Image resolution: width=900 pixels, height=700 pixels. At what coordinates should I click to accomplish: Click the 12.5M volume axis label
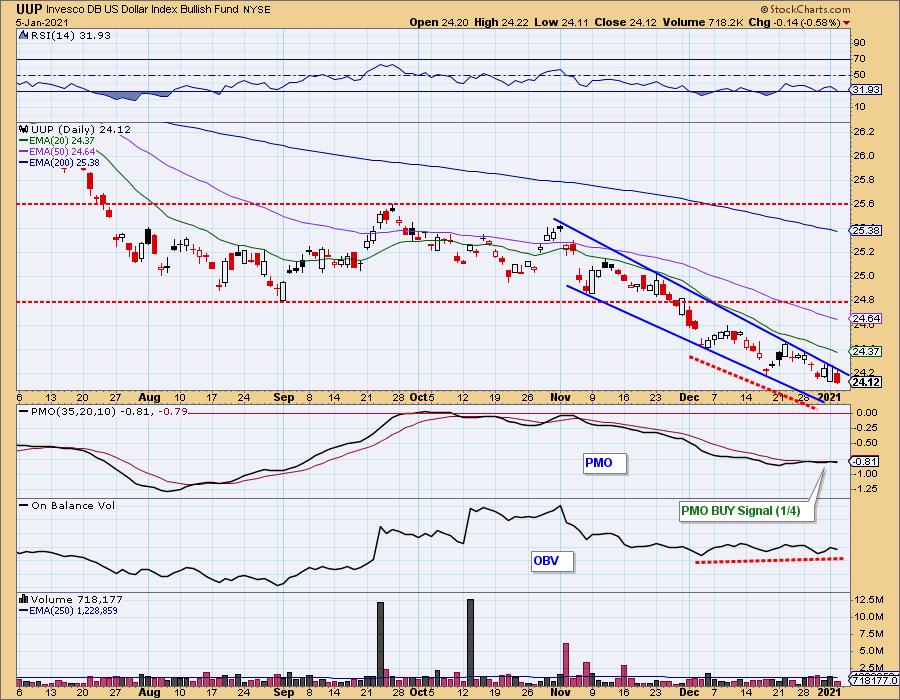pyautogui.click(x=869, y=600)
